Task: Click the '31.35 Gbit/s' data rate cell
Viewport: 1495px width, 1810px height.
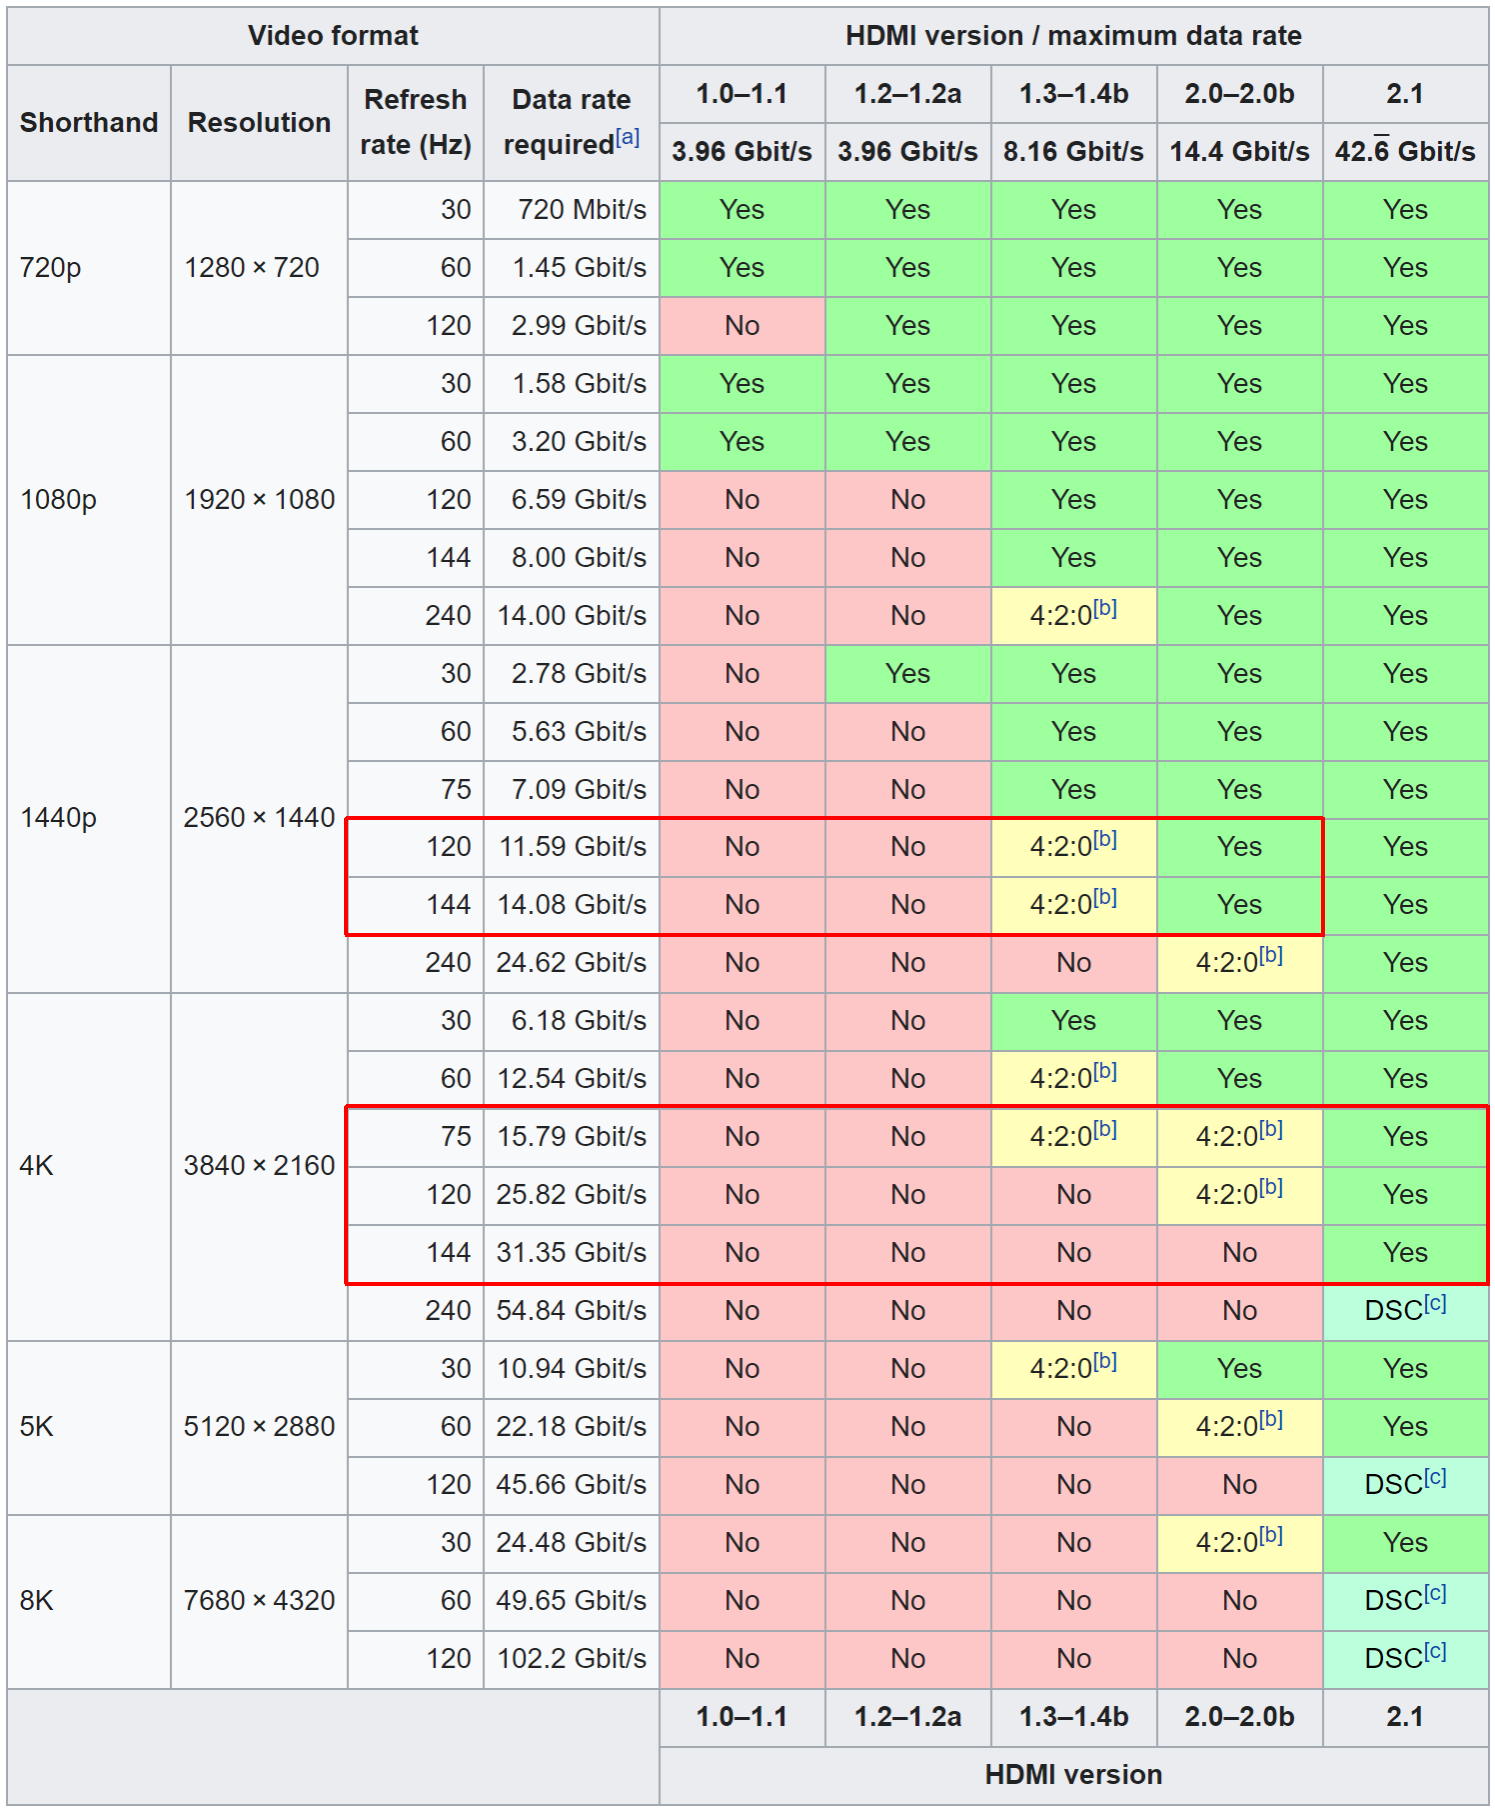Action: click(571, 1253)
